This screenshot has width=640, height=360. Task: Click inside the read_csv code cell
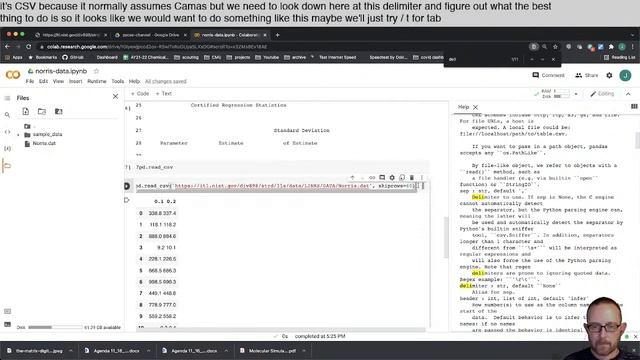[x=276, y=186]
